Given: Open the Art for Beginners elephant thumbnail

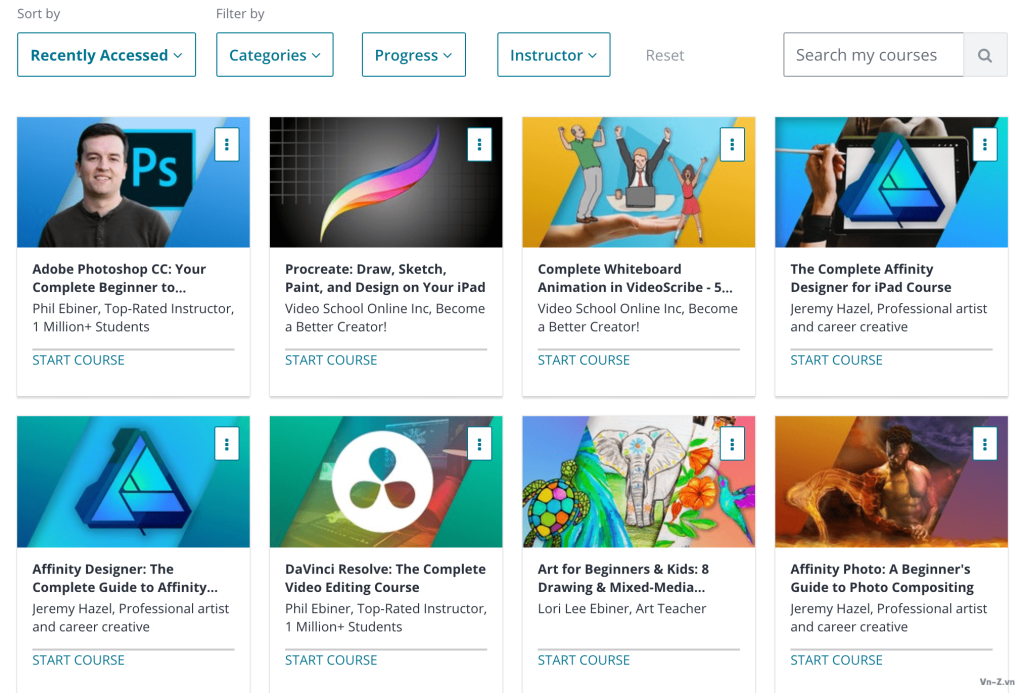Looking at the screenshot, I should (639, 482).
